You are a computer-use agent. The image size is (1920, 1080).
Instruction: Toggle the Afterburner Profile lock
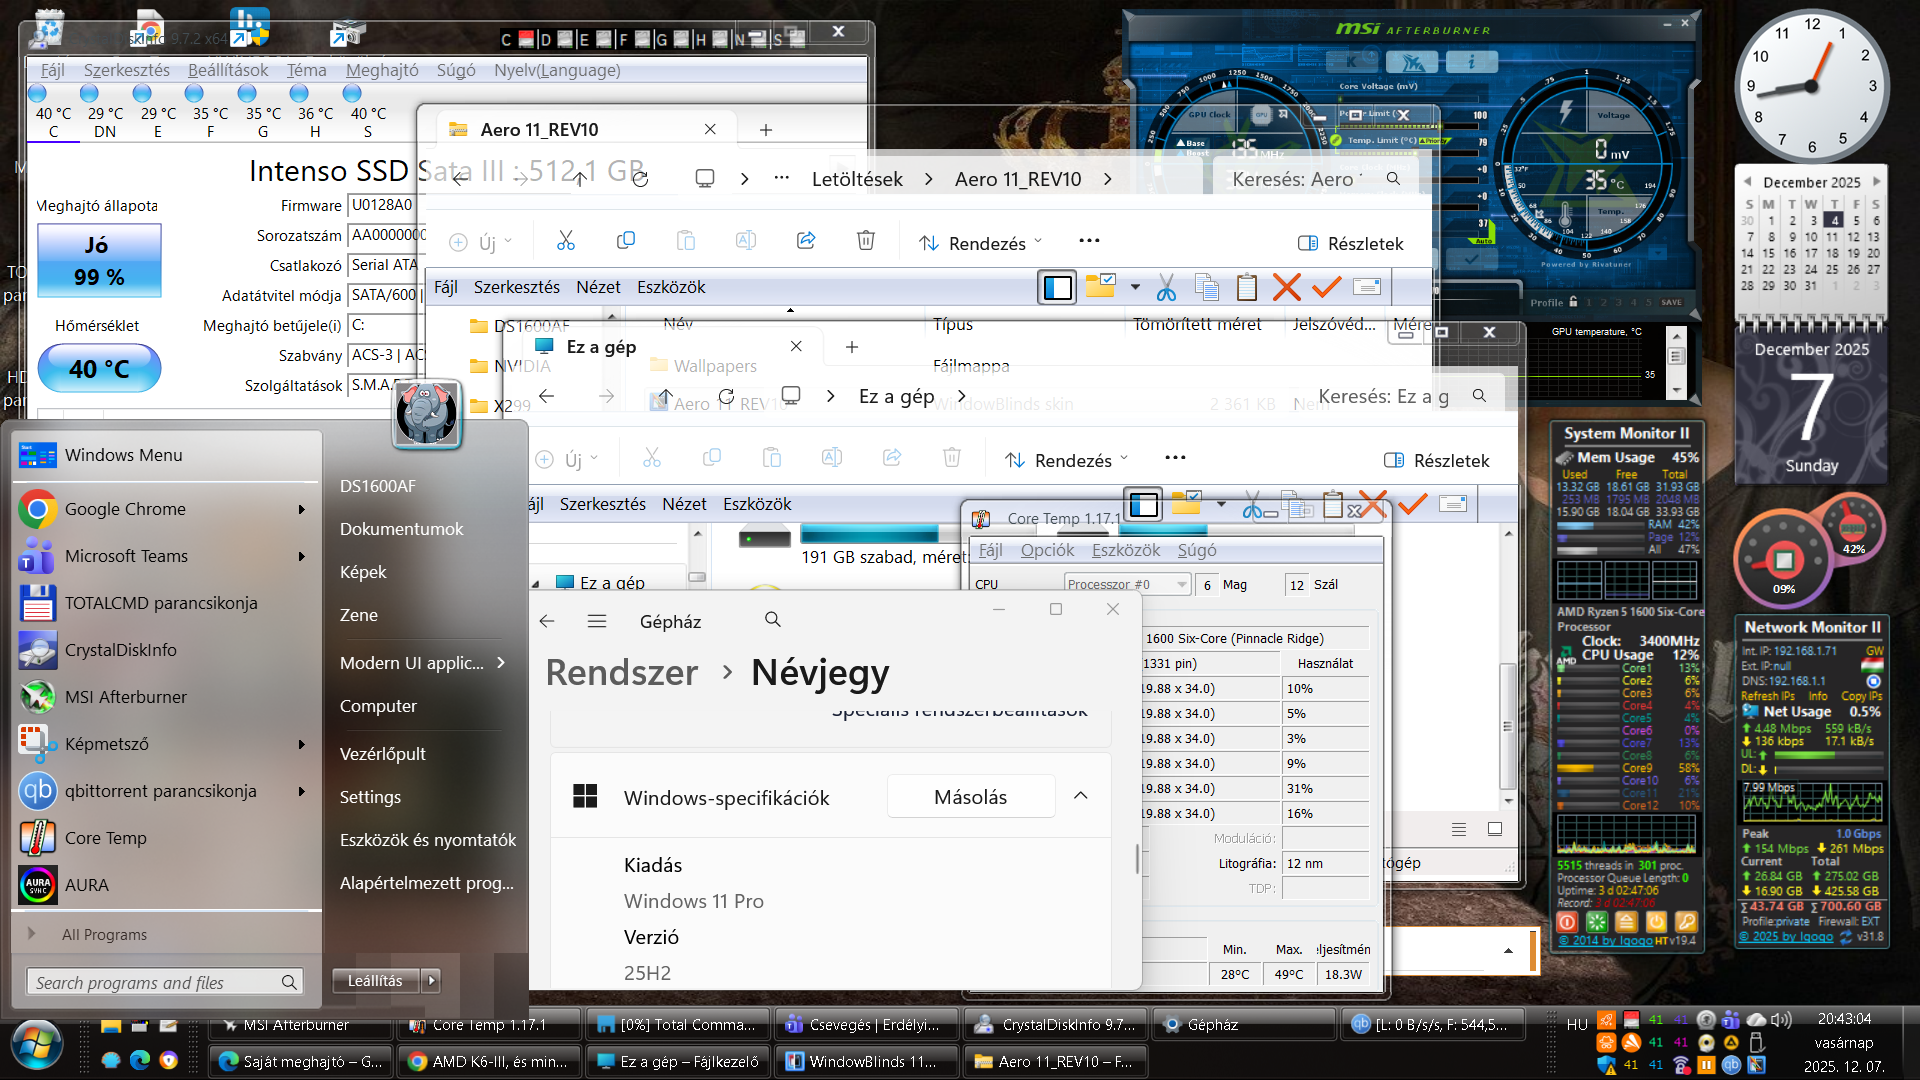point(1573,302)
